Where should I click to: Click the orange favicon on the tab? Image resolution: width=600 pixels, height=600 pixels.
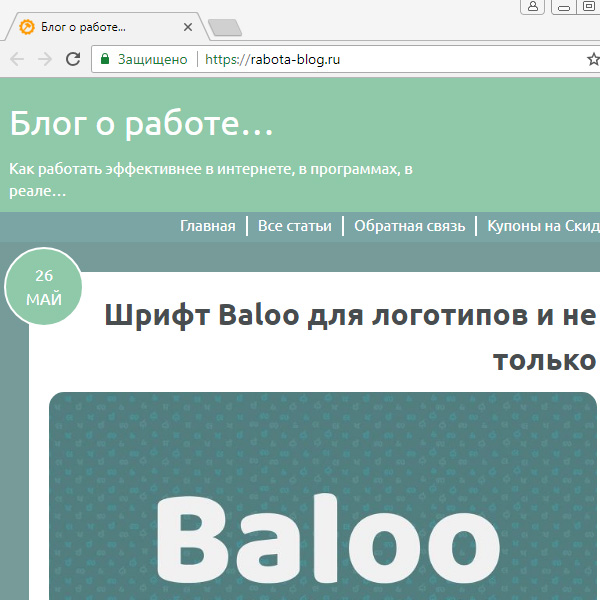[x=27, y=27]
